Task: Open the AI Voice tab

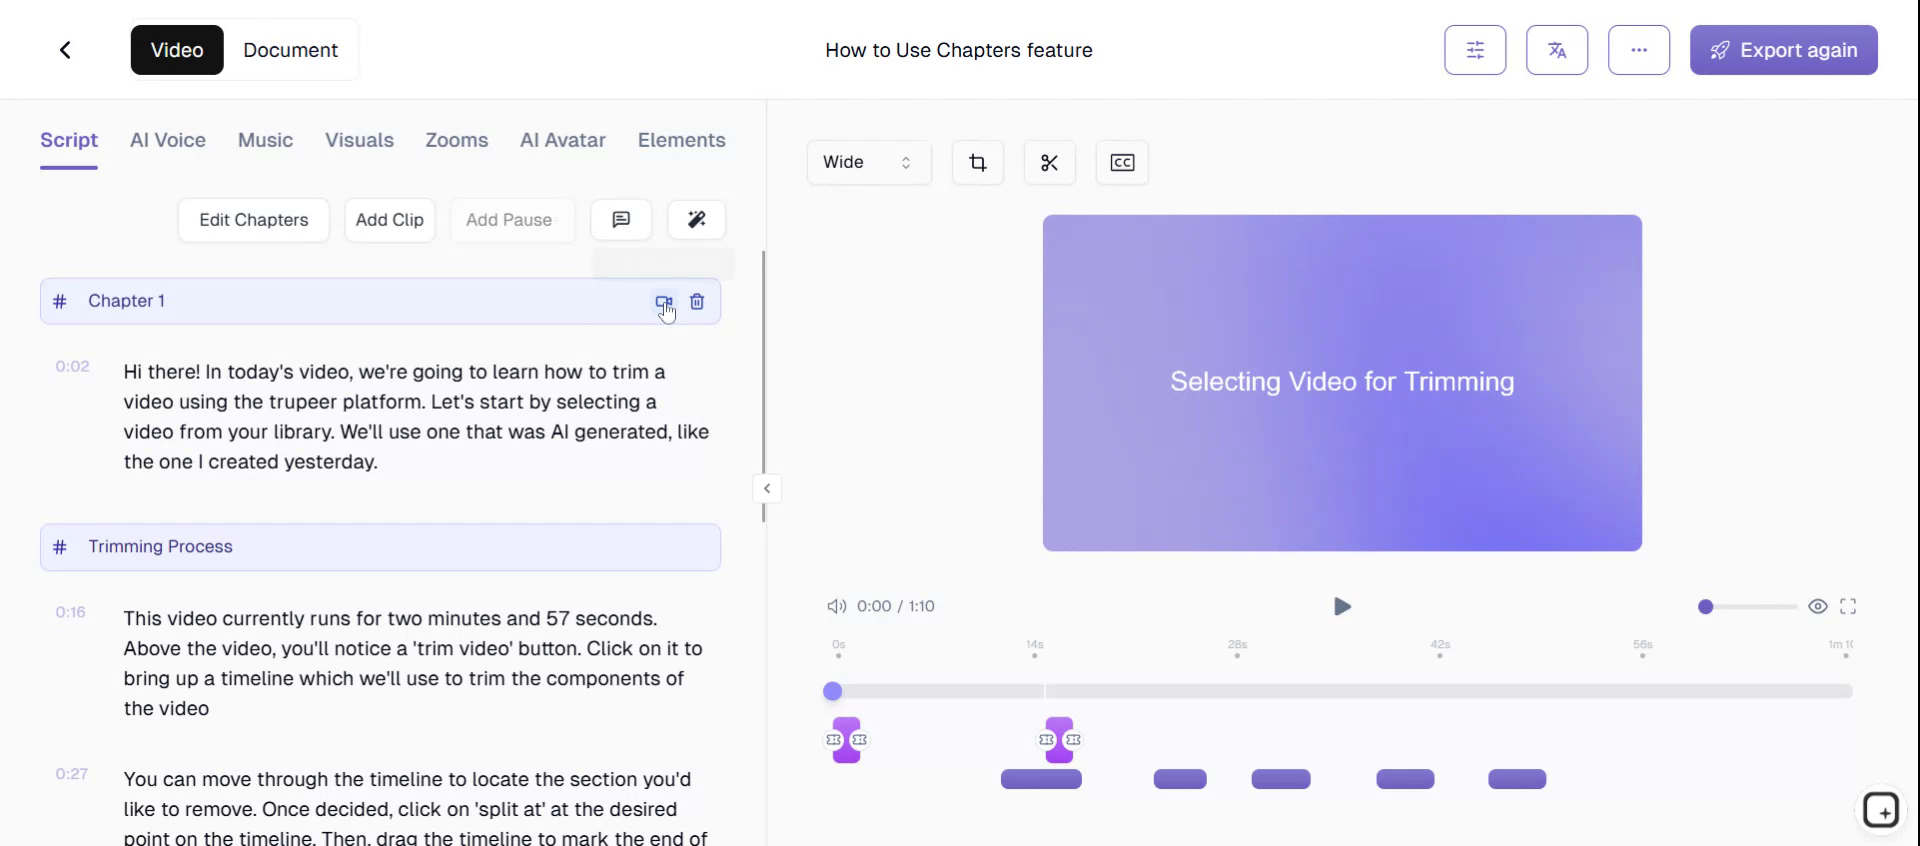Action: (x=168, y=140)
